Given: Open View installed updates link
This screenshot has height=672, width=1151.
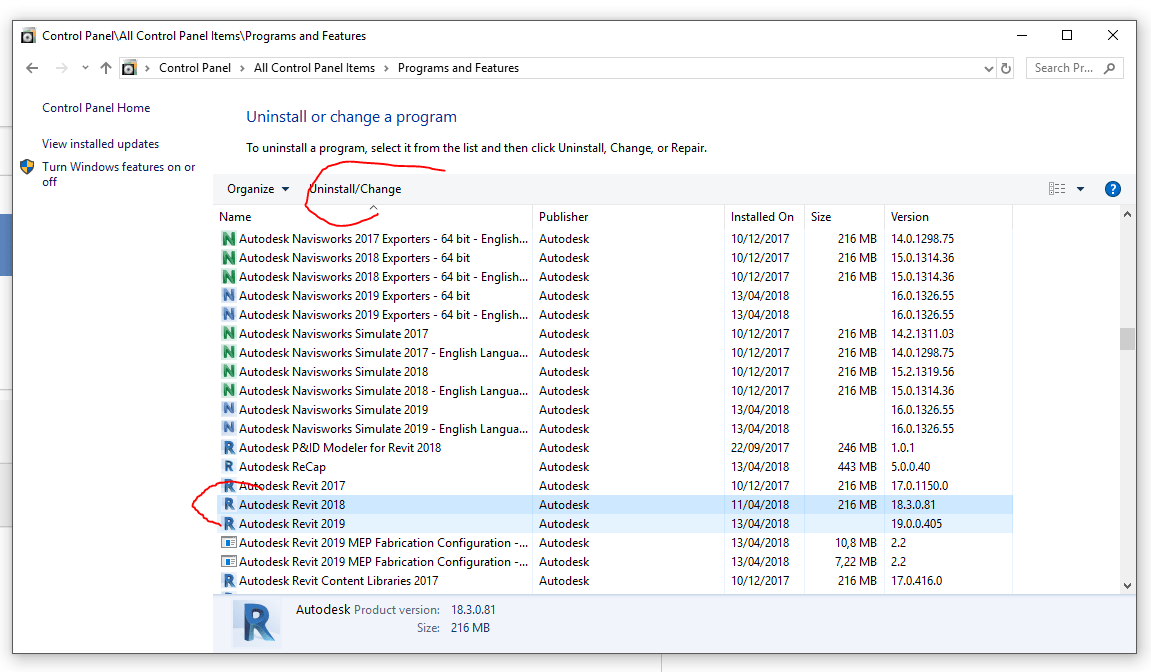Looking at the screenshot, I should click(101, 144).
